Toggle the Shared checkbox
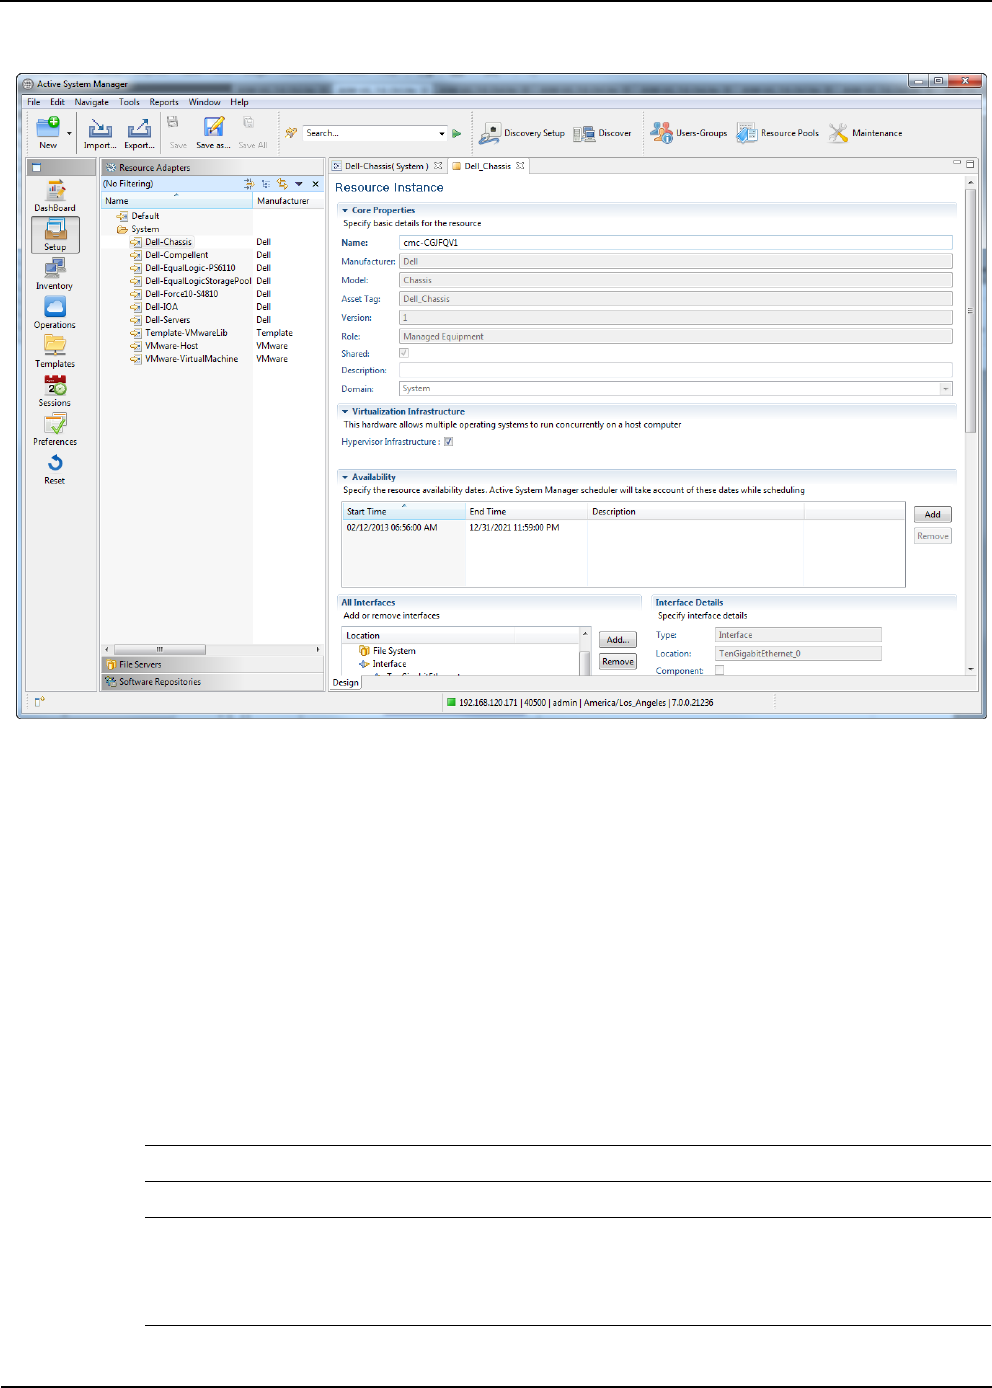This screenshot has height=1388, width=992. coord(404,353)
